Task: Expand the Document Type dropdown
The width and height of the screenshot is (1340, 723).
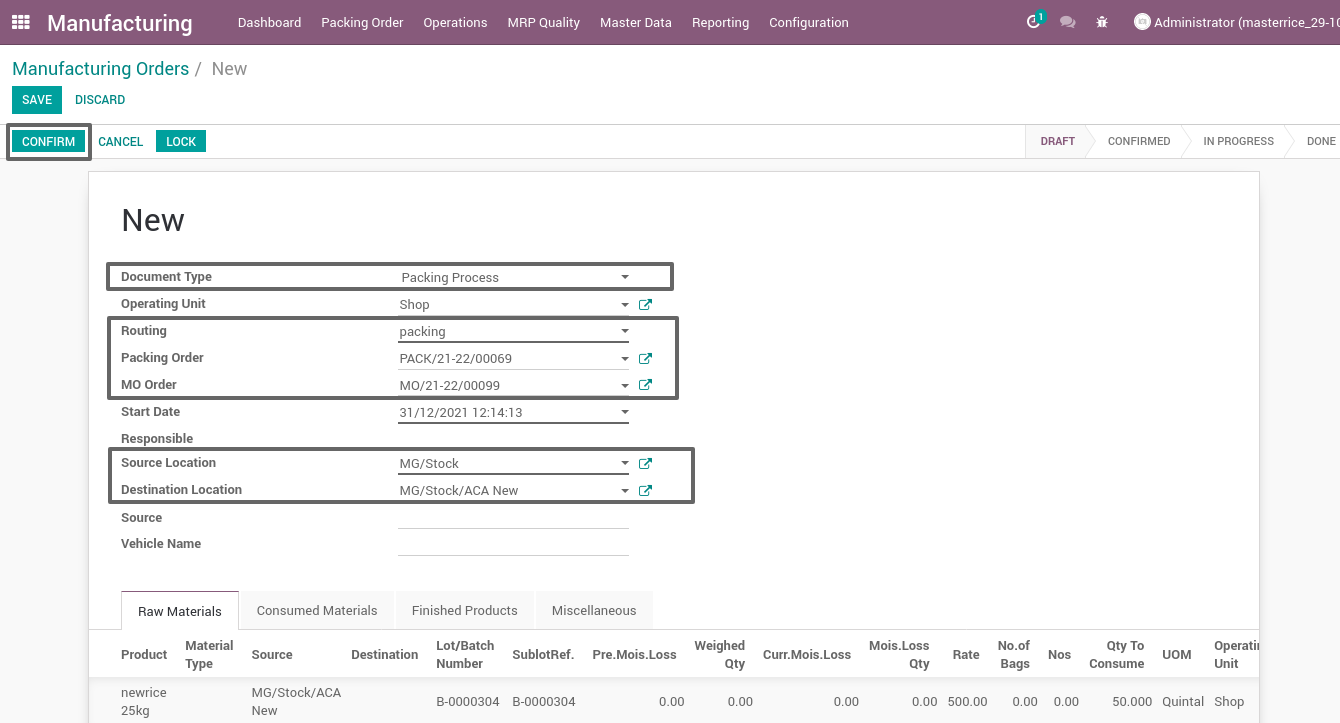Action: click(x=624, y=277)
